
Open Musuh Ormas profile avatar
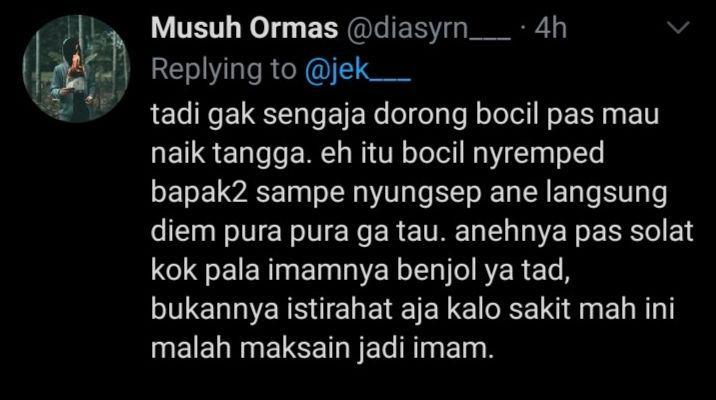point(76,68)
